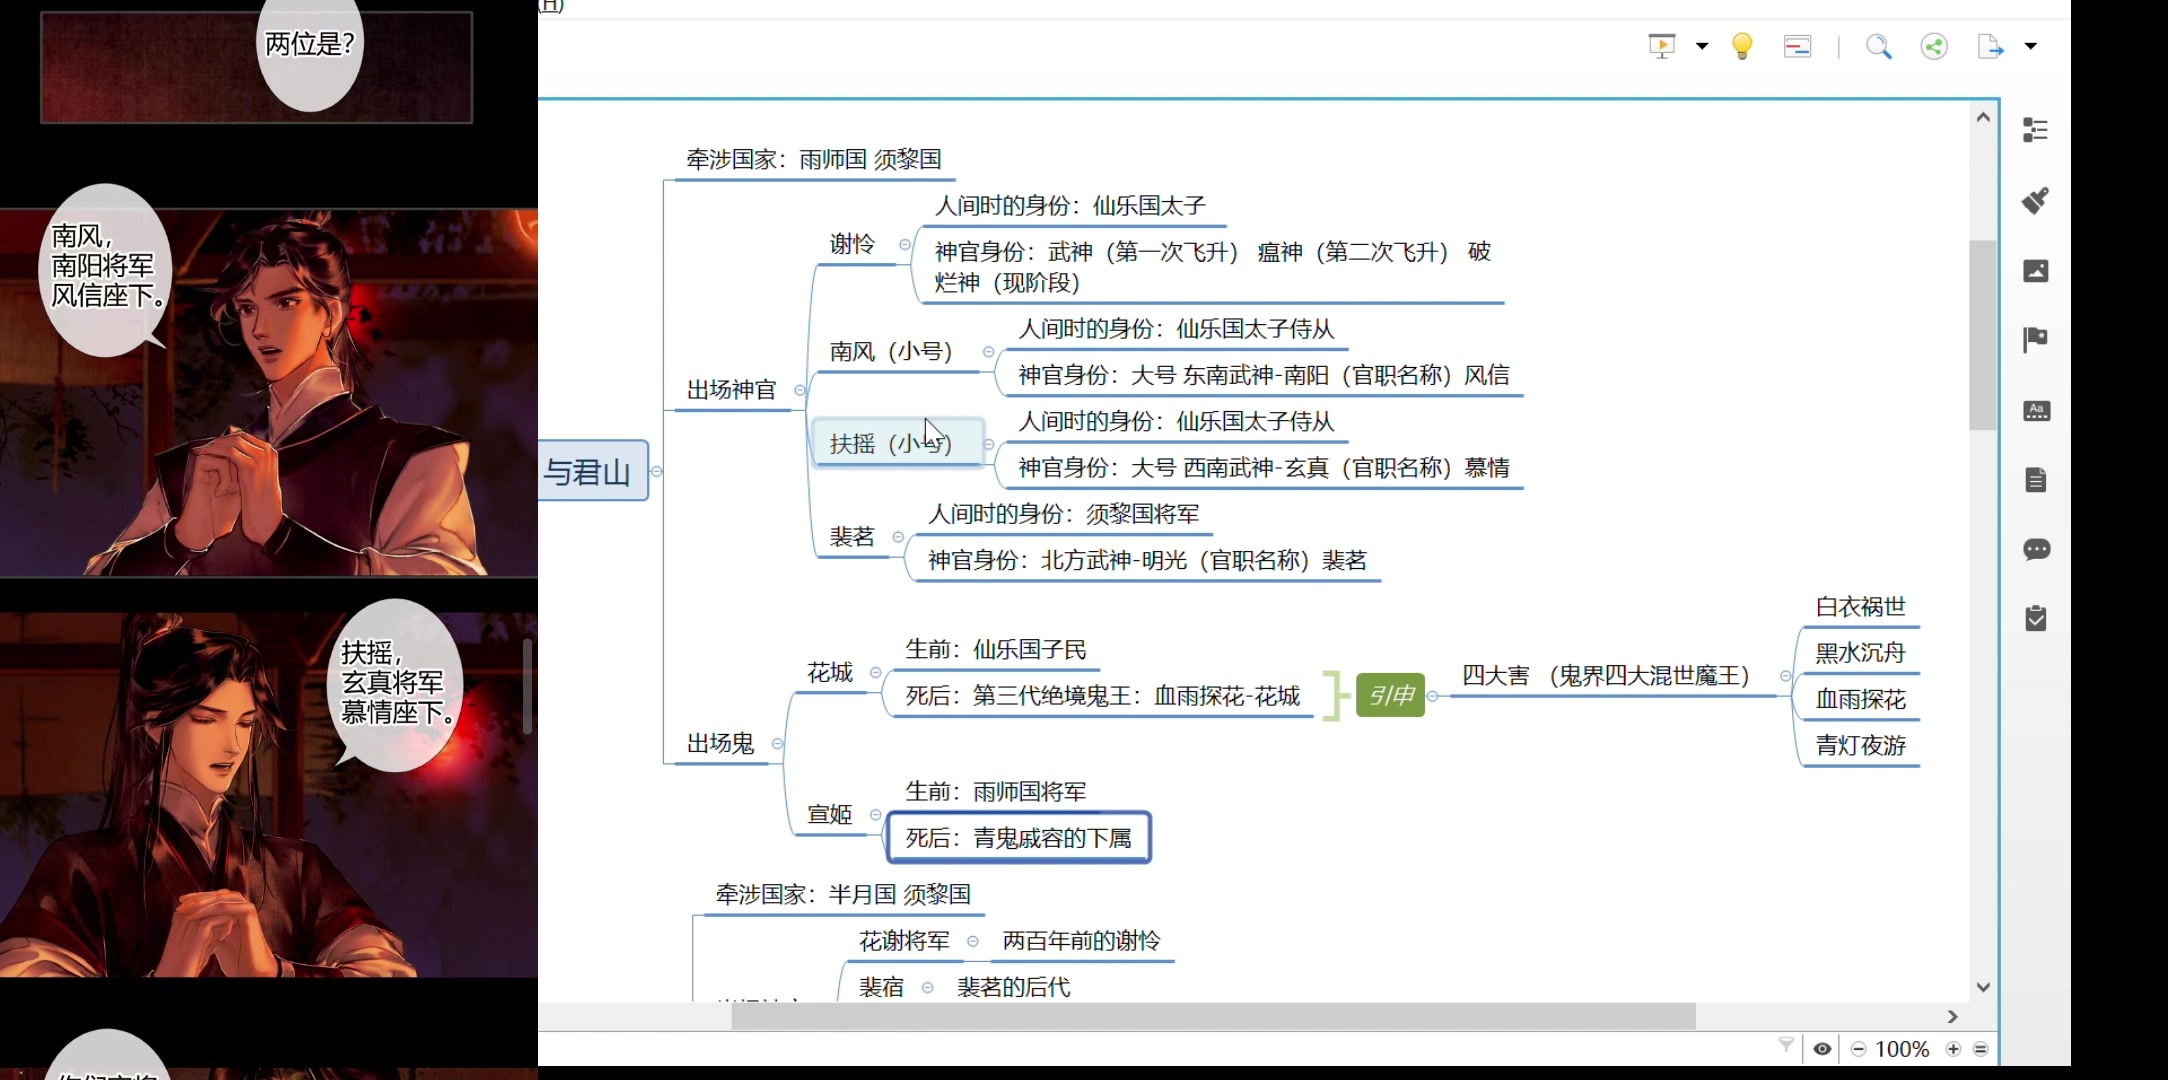Open the Gantt chart view icon

click(1797, 46)
